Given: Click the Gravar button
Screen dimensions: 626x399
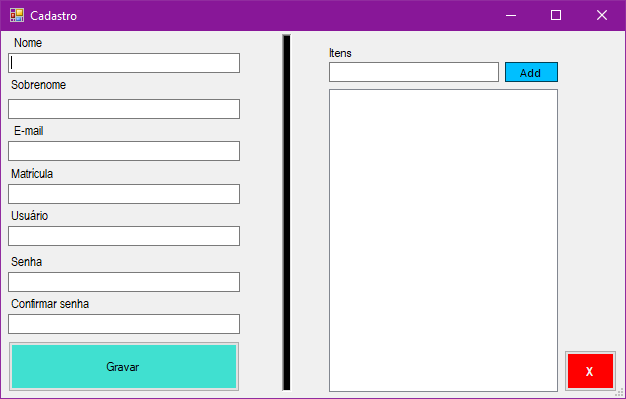Looking at the screenshot, I should (x=124, y=367).
